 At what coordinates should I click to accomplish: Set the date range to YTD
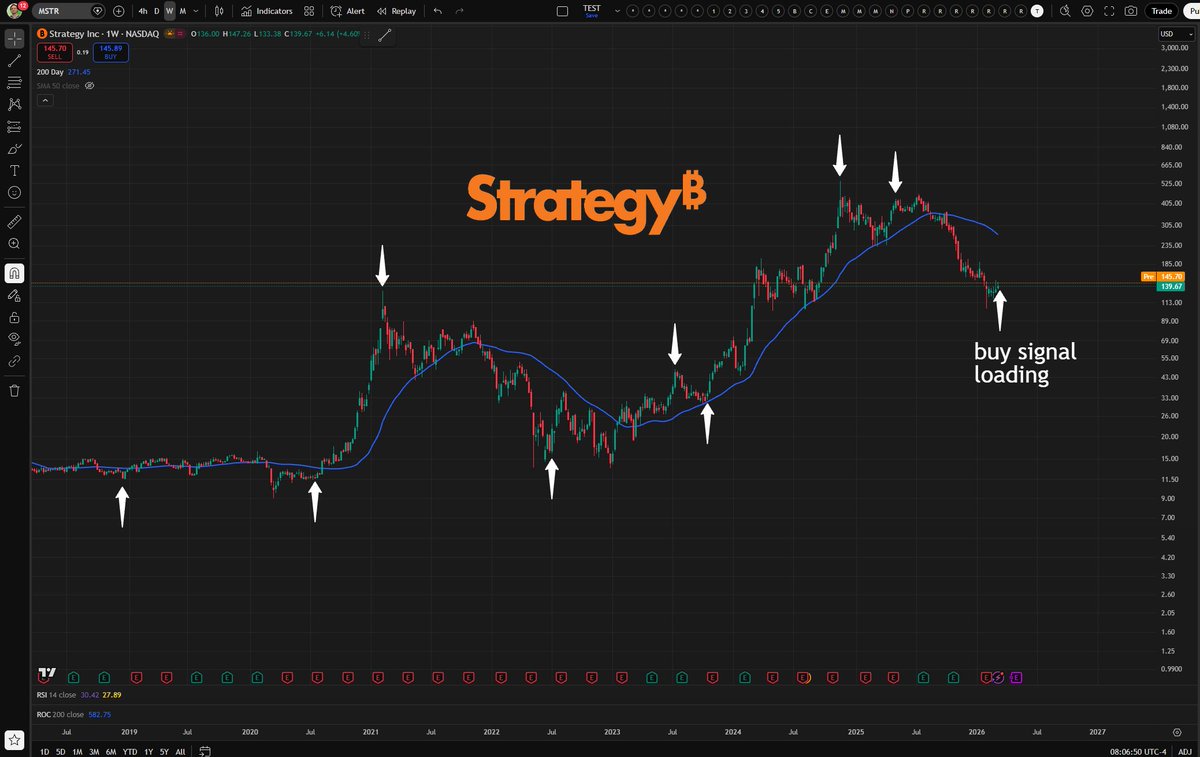pyautogui.click(x=130, y=751)
